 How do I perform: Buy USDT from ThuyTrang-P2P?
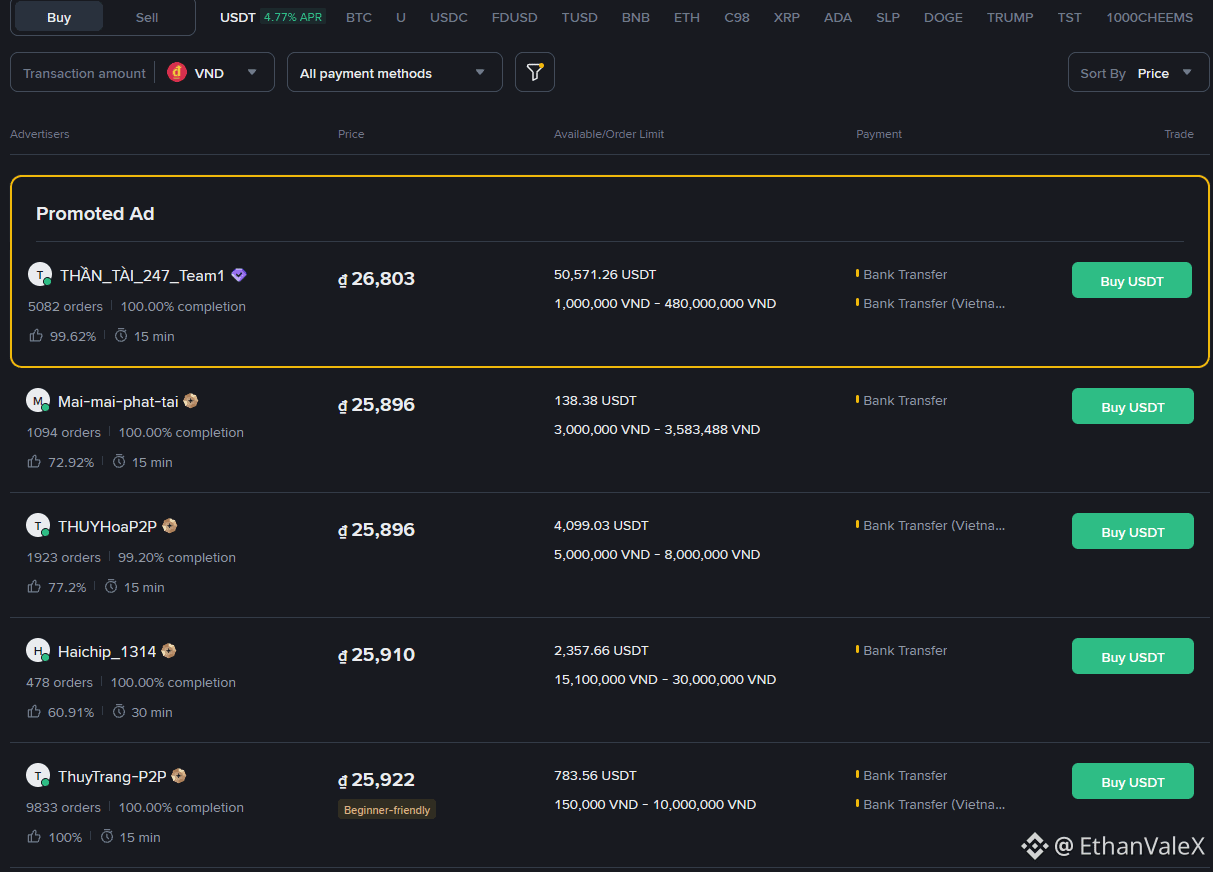(x=1133, y=782)
